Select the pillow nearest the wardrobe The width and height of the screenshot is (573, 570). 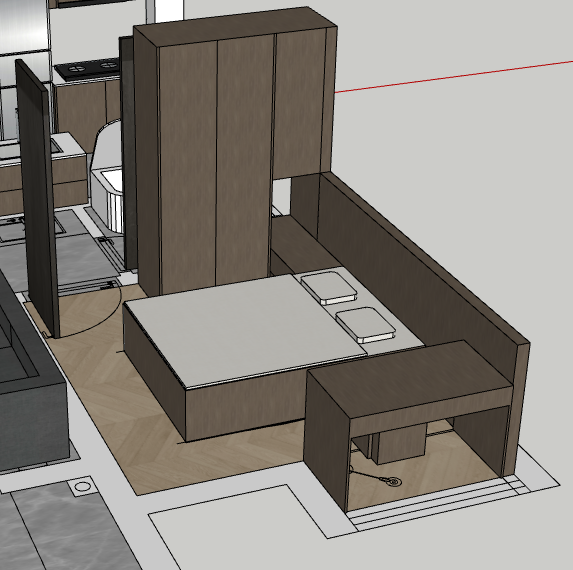[x=329, y=288]
